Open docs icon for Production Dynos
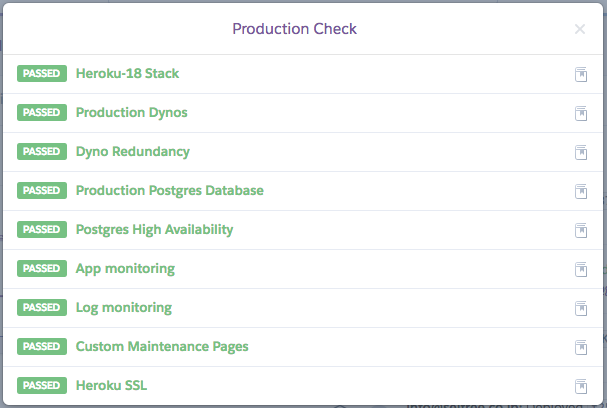Viewport: 607px width, 408px height. click(x=581, y=113)
